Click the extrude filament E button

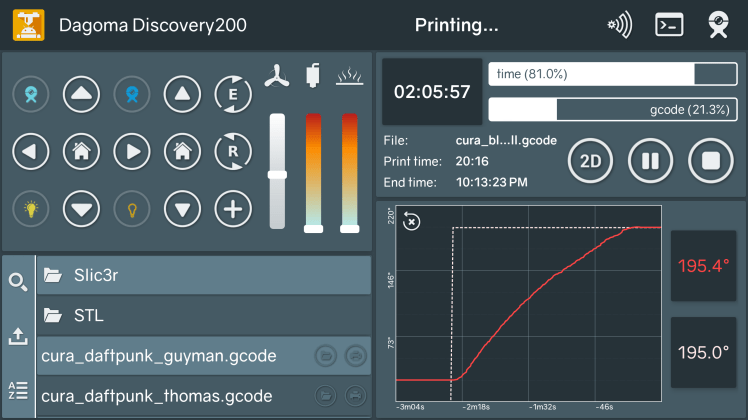tap(233, 95)
